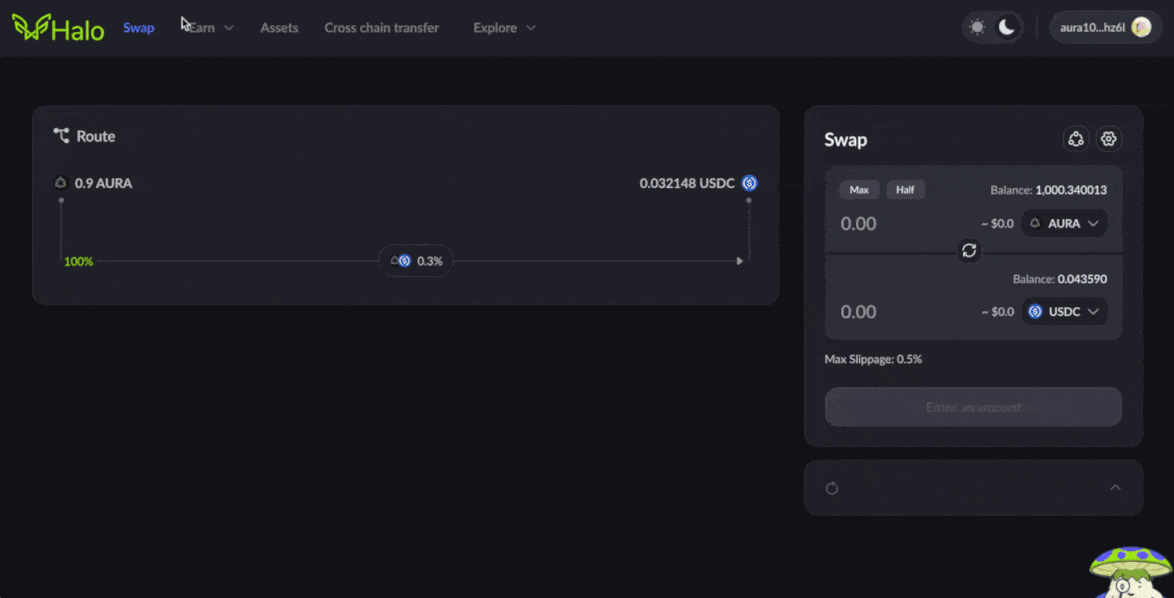
Task: Click the USDC token icon in Route
Action: pos(749,183)
